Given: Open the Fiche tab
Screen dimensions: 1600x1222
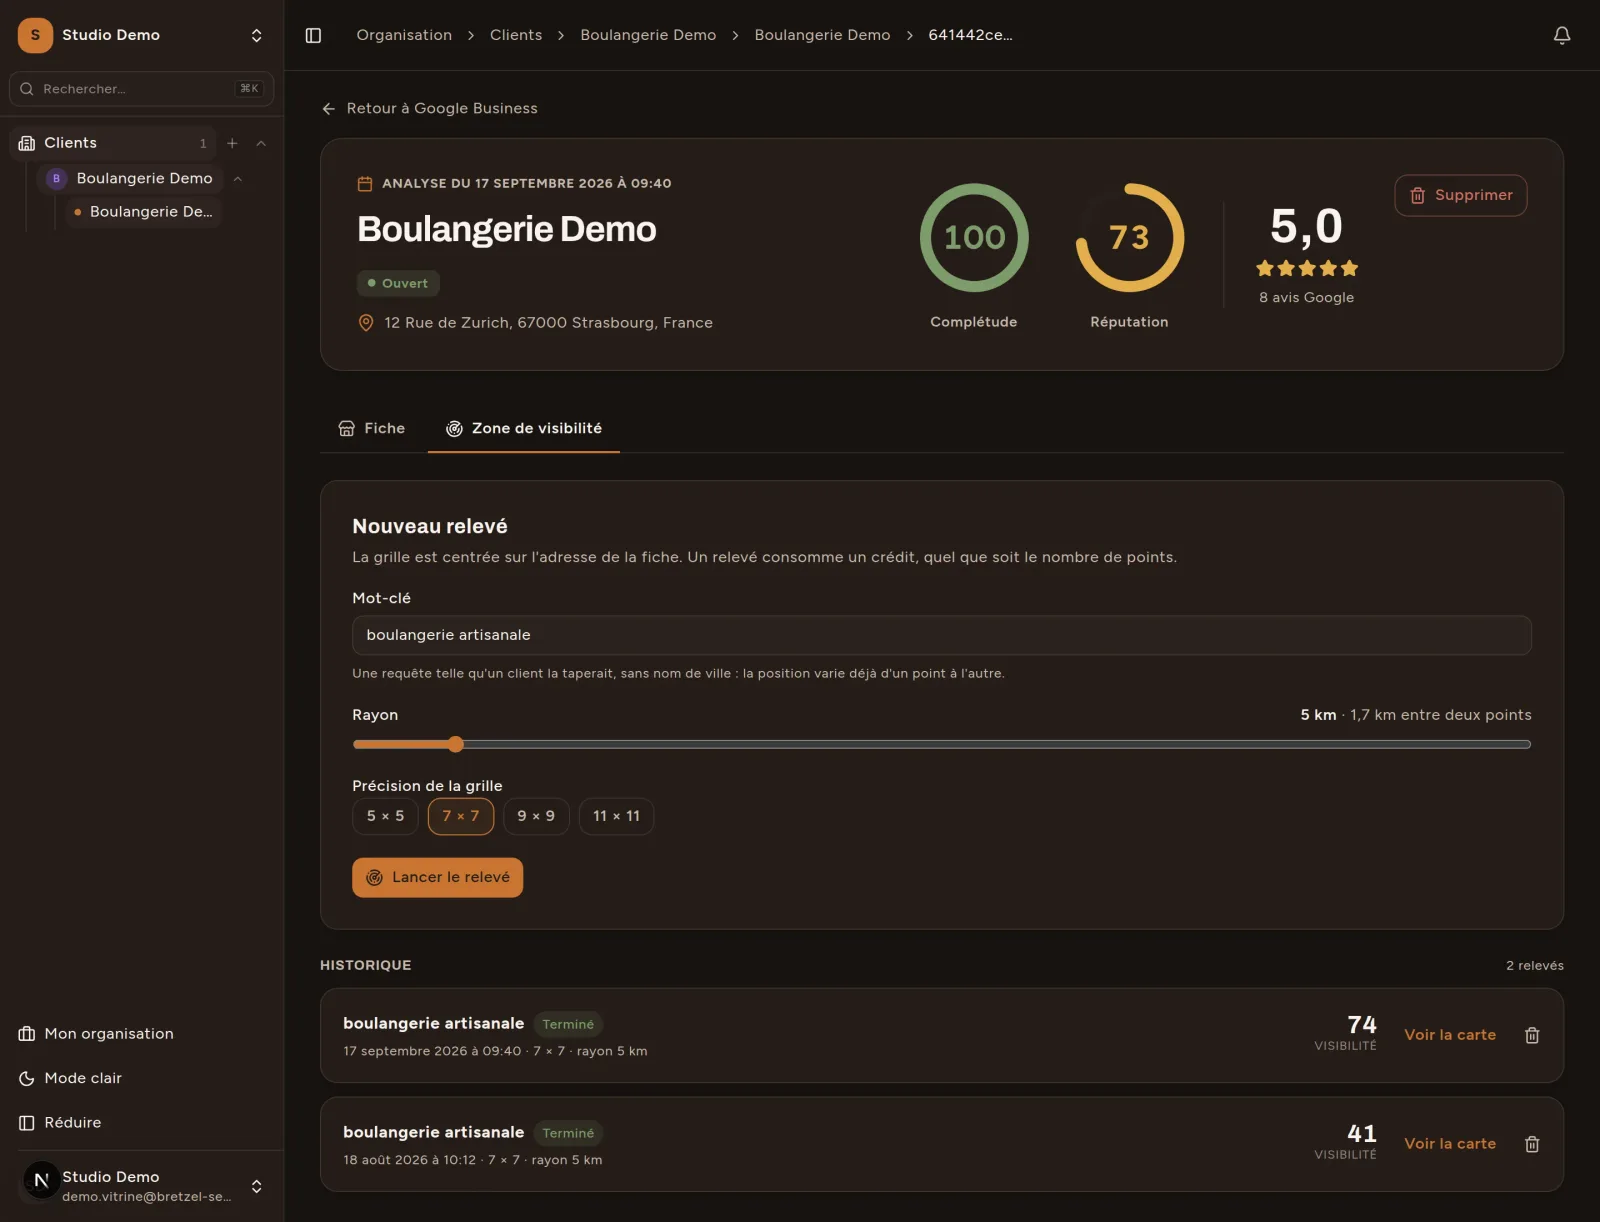Looking at the screenshot, I should pyautogui.click(x=372, y=428).
